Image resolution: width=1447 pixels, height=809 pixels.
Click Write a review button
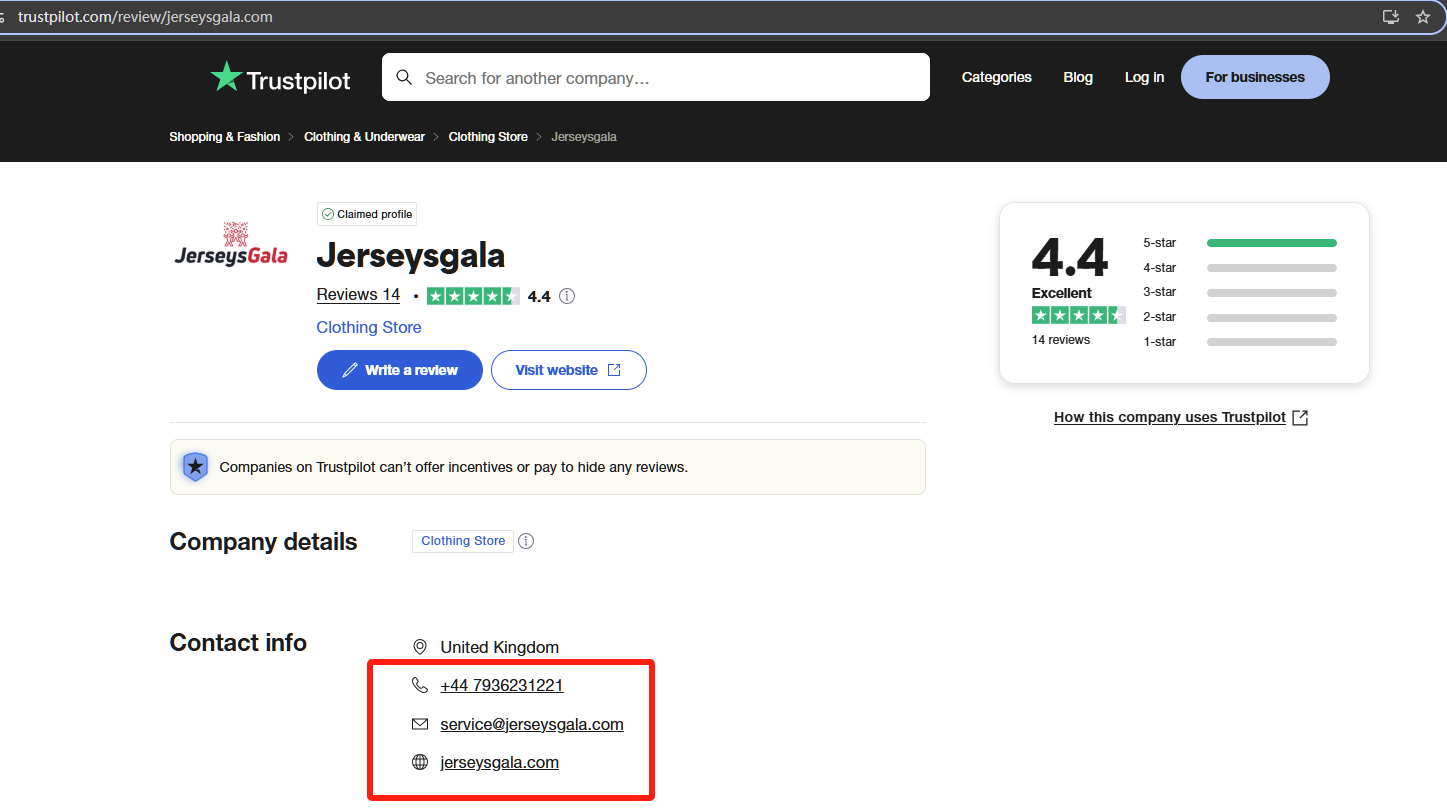click(400, 370)
